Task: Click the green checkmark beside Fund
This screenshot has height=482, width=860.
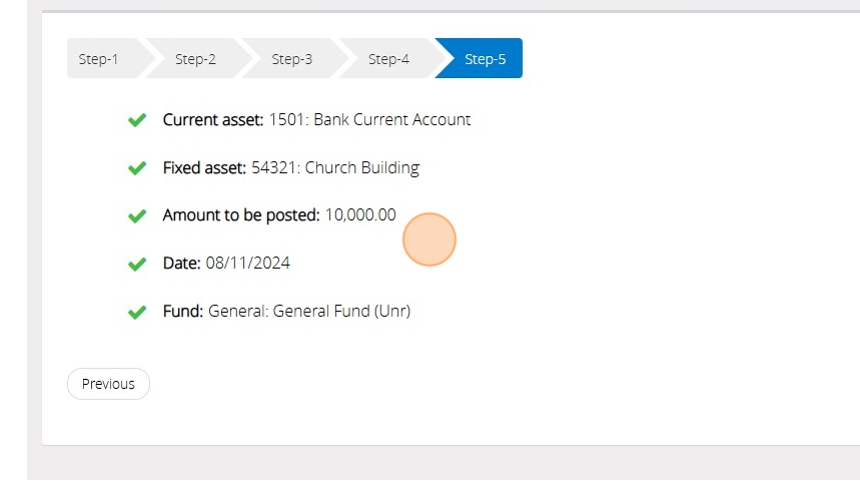Action: click(137, 312)
